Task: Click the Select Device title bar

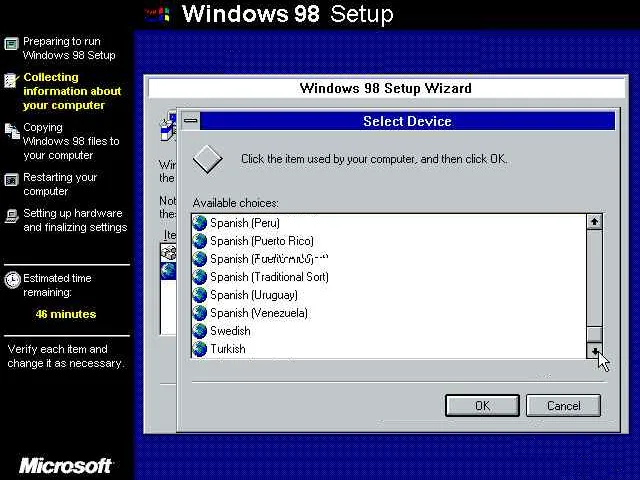Action: [x=407, y=121]
